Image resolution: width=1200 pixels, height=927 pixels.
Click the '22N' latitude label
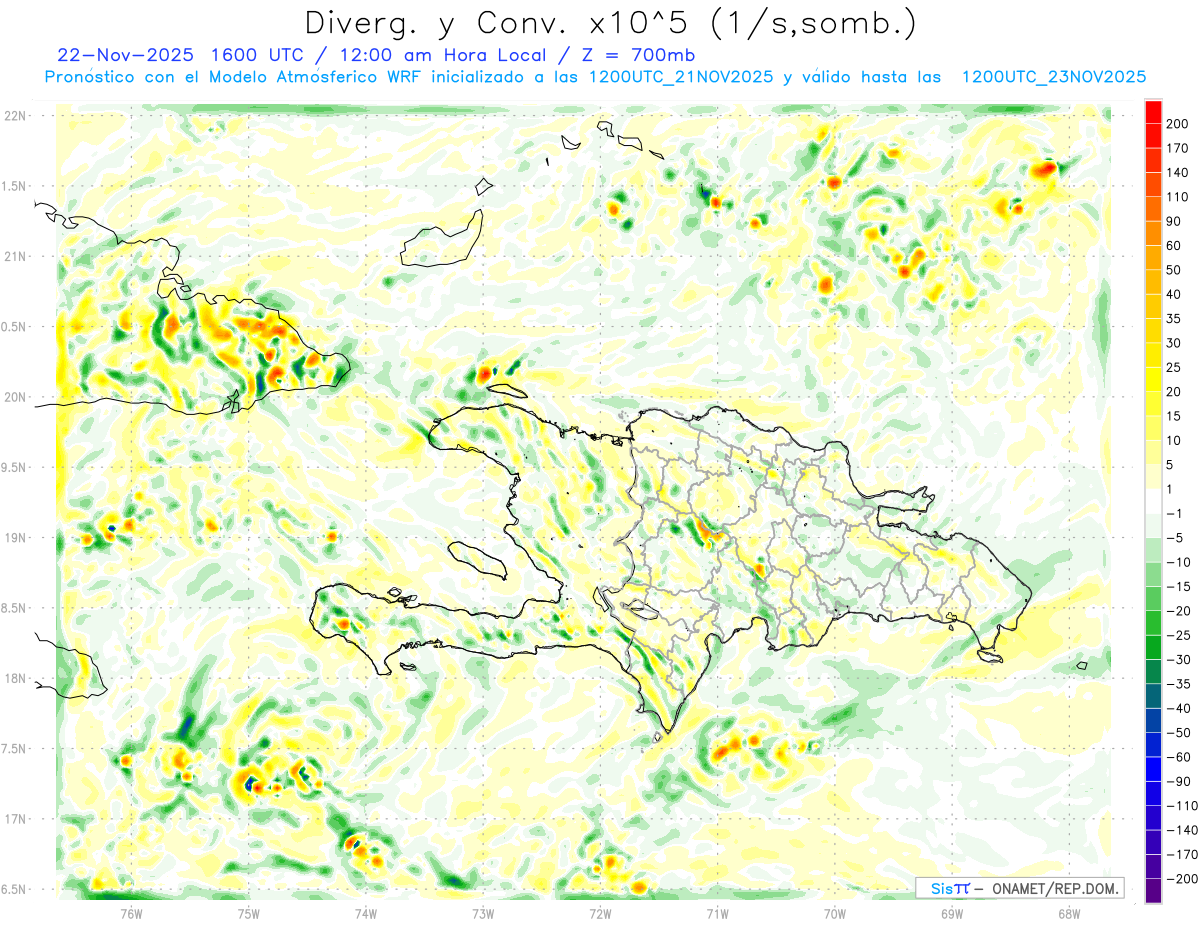15,116
